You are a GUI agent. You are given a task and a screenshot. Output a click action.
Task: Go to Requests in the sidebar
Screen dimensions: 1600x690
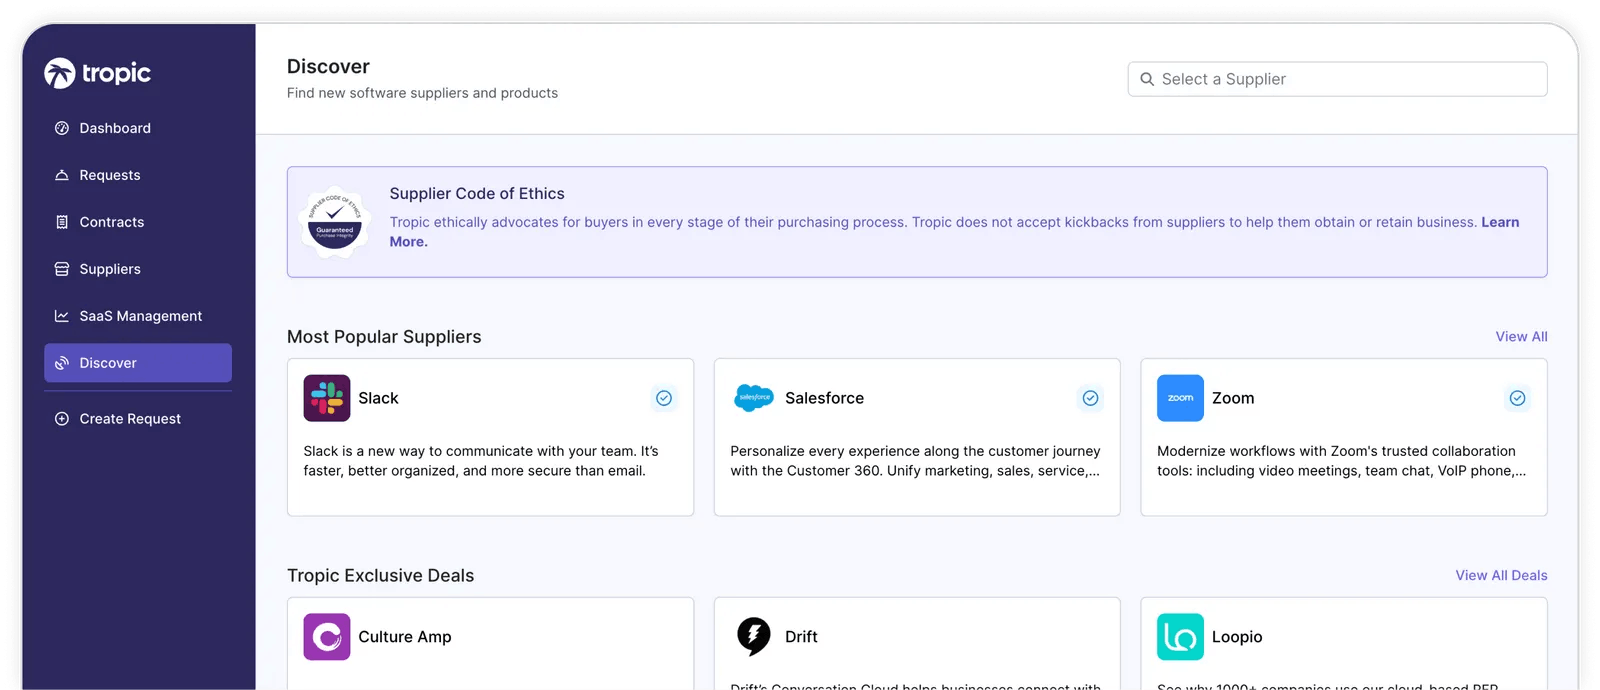coord(138,175)
